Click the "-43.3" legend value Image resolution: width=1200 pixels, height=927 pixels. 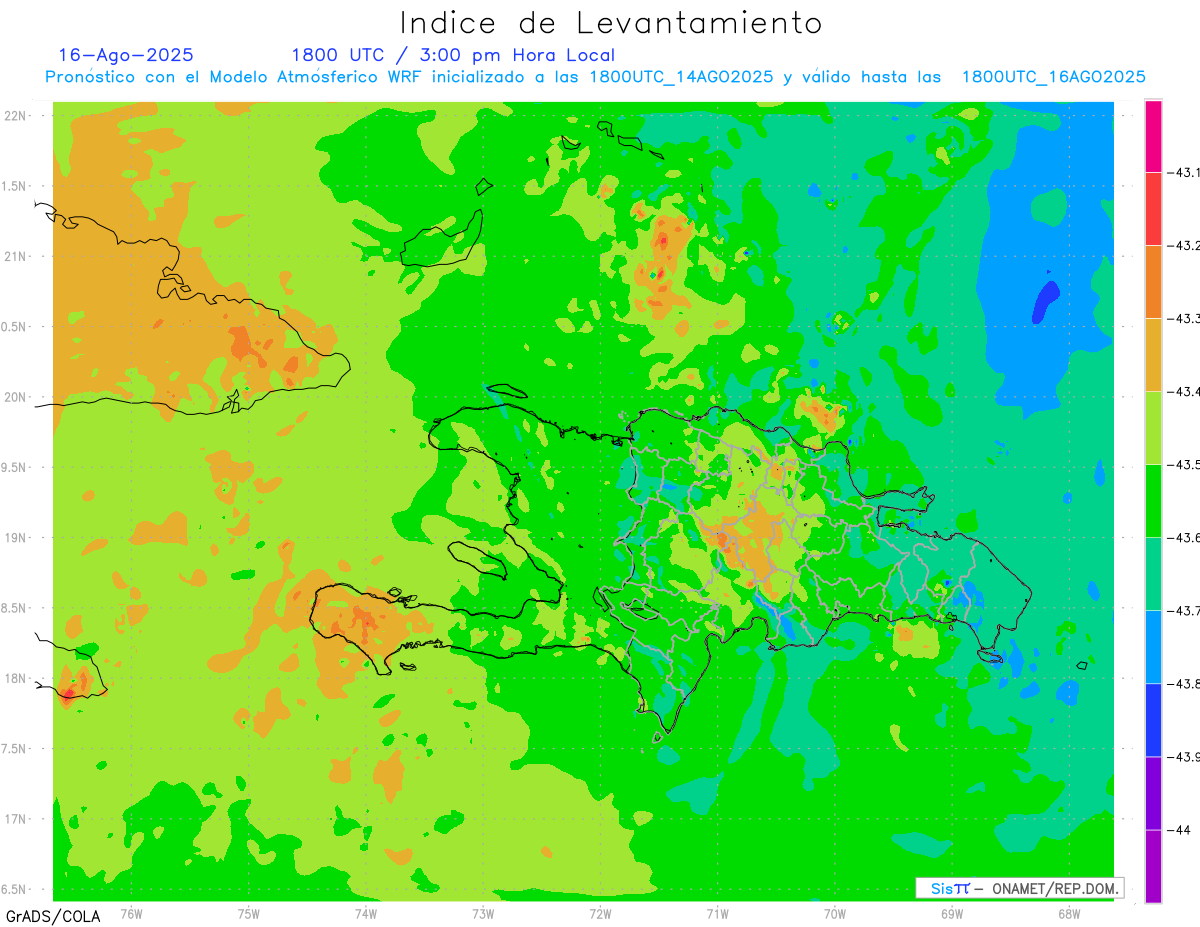tap(1184, 319)
